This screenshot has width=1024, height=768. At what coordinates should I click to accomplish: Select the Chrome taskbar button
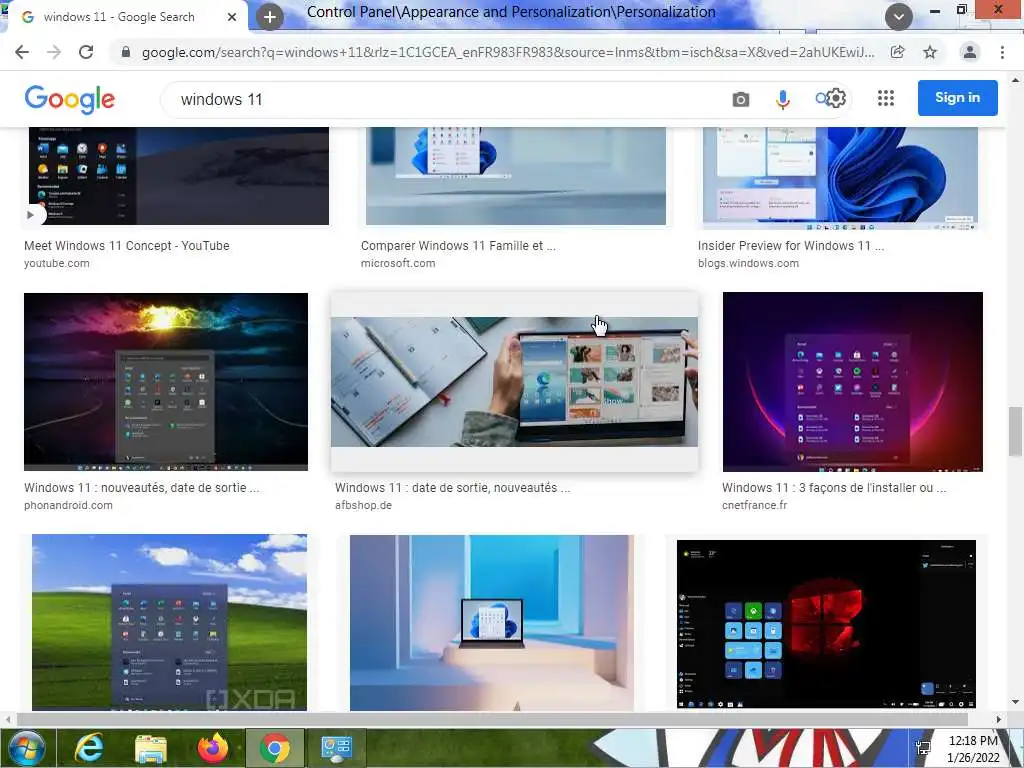click(x=275, y=748)
